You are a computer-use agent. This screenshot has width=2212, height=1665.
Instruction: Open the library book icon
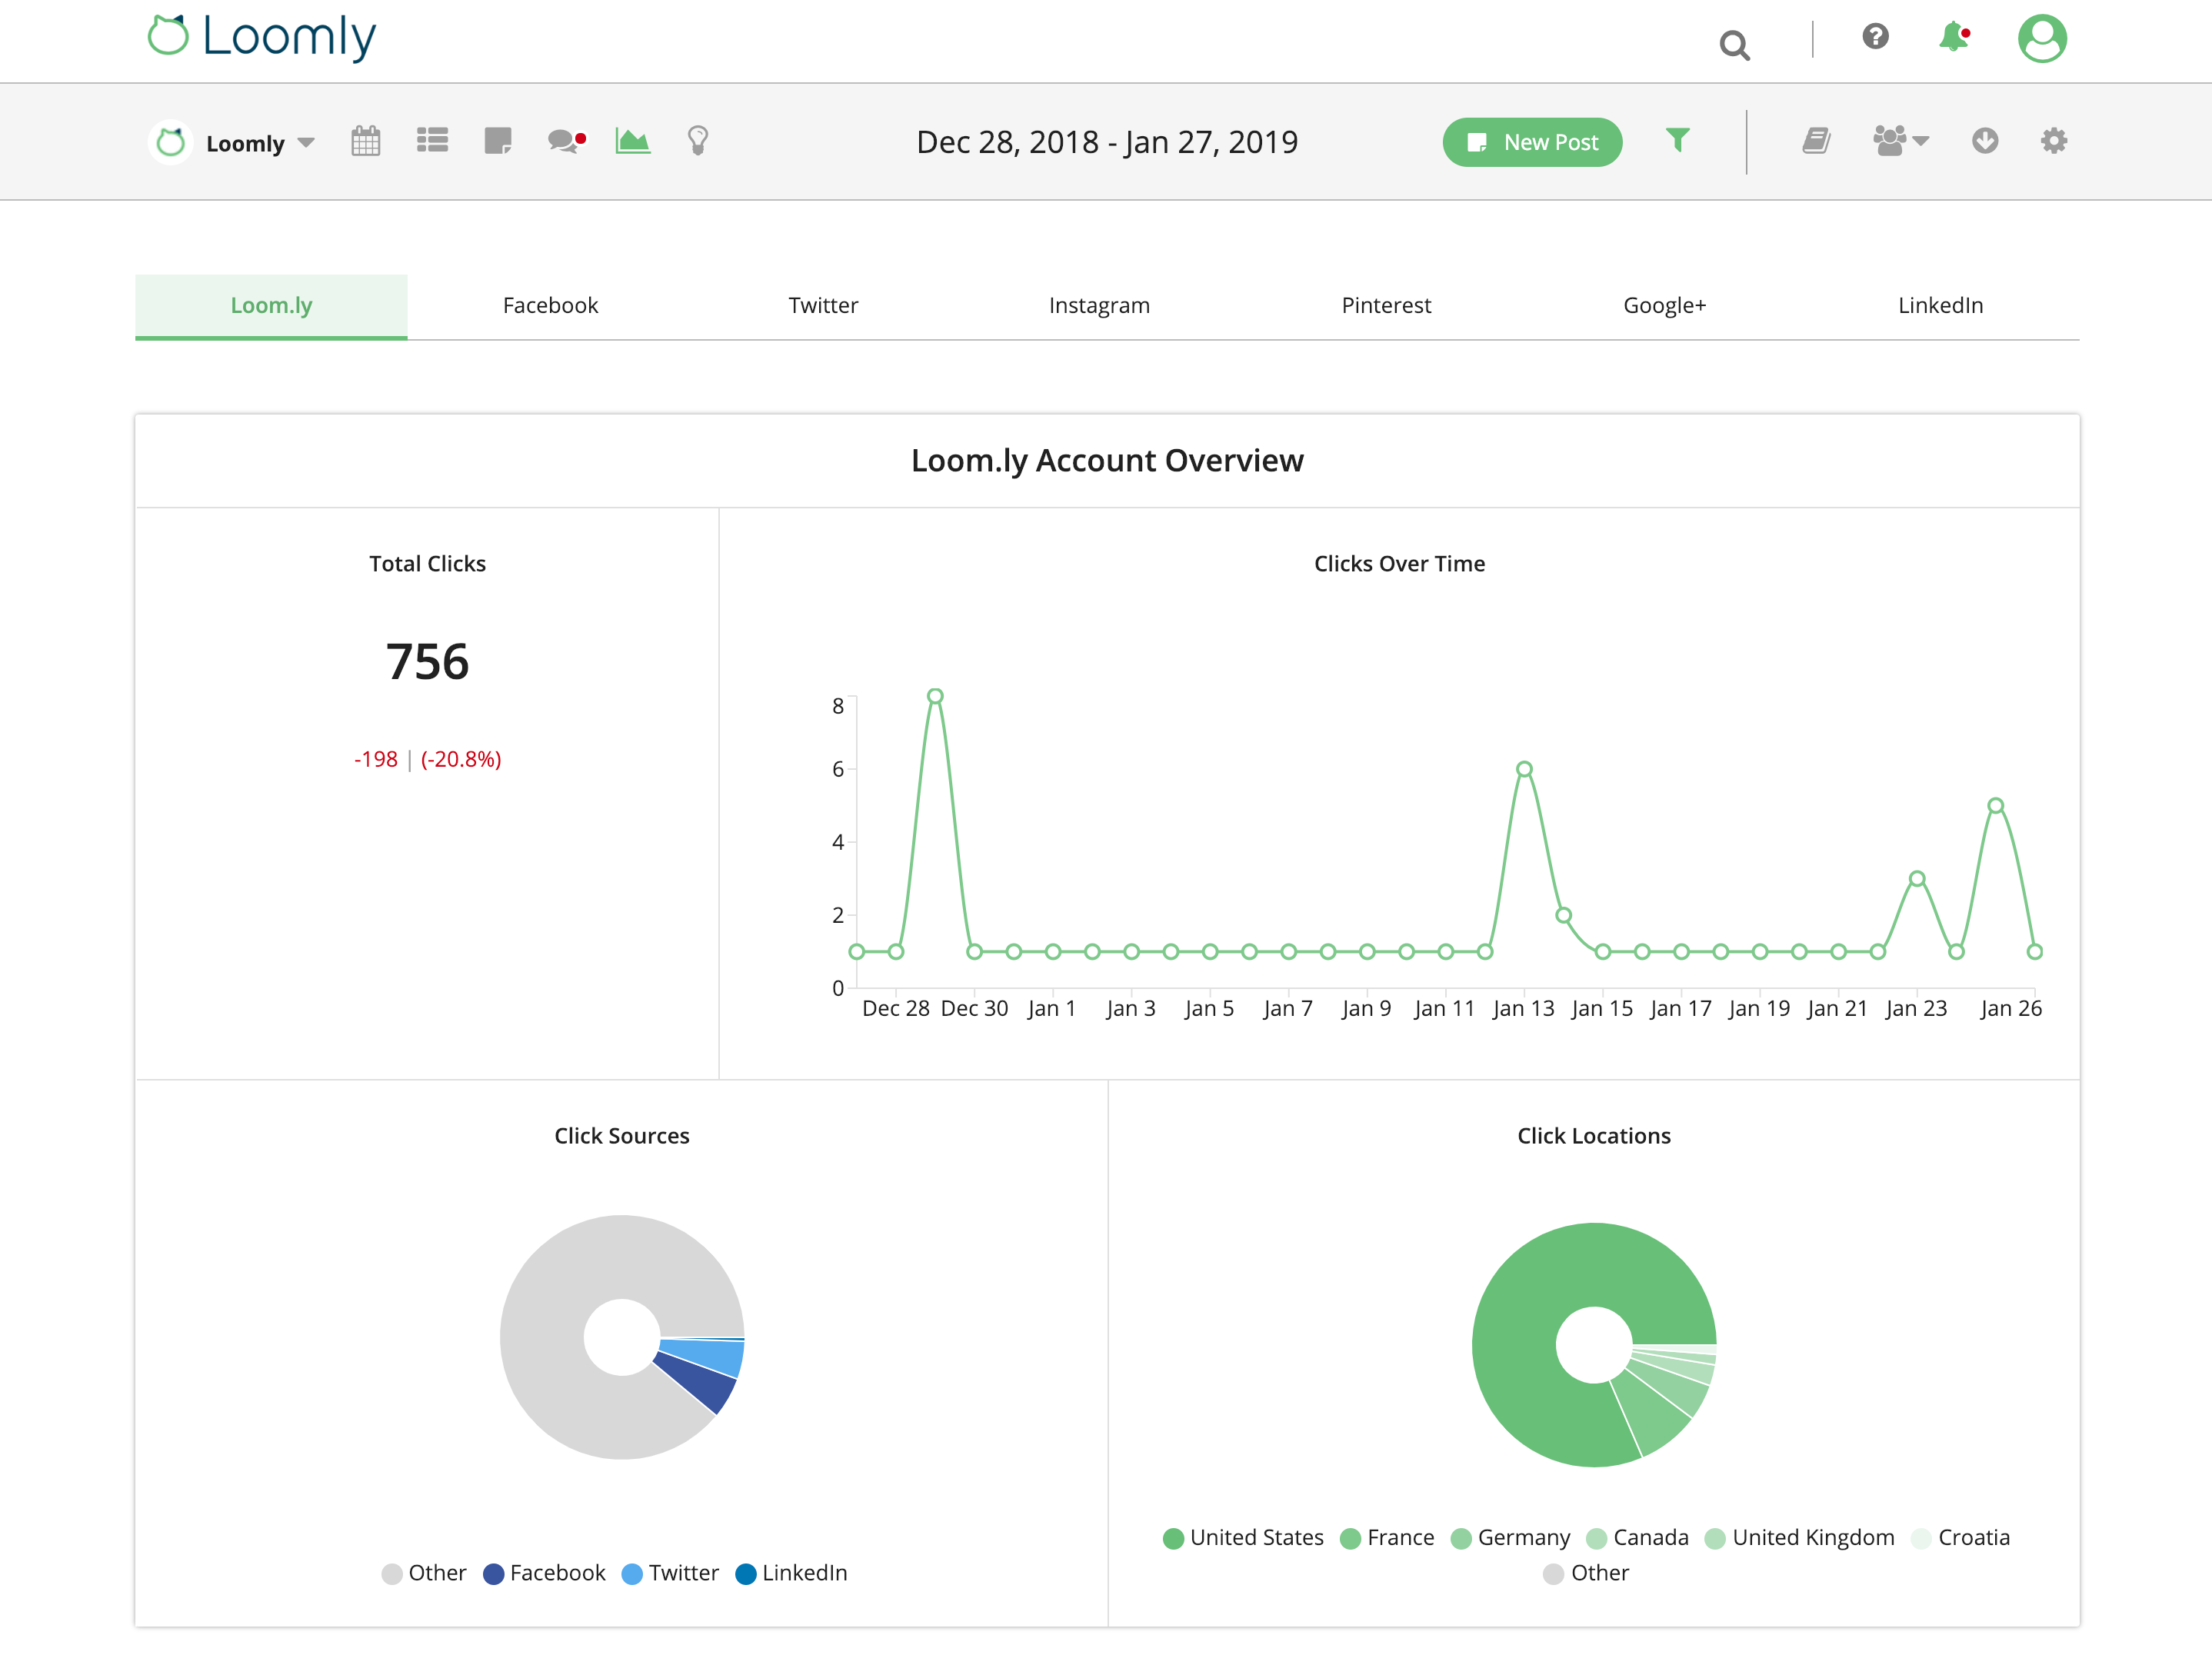pyautogui.click(x=1816, y=141)
